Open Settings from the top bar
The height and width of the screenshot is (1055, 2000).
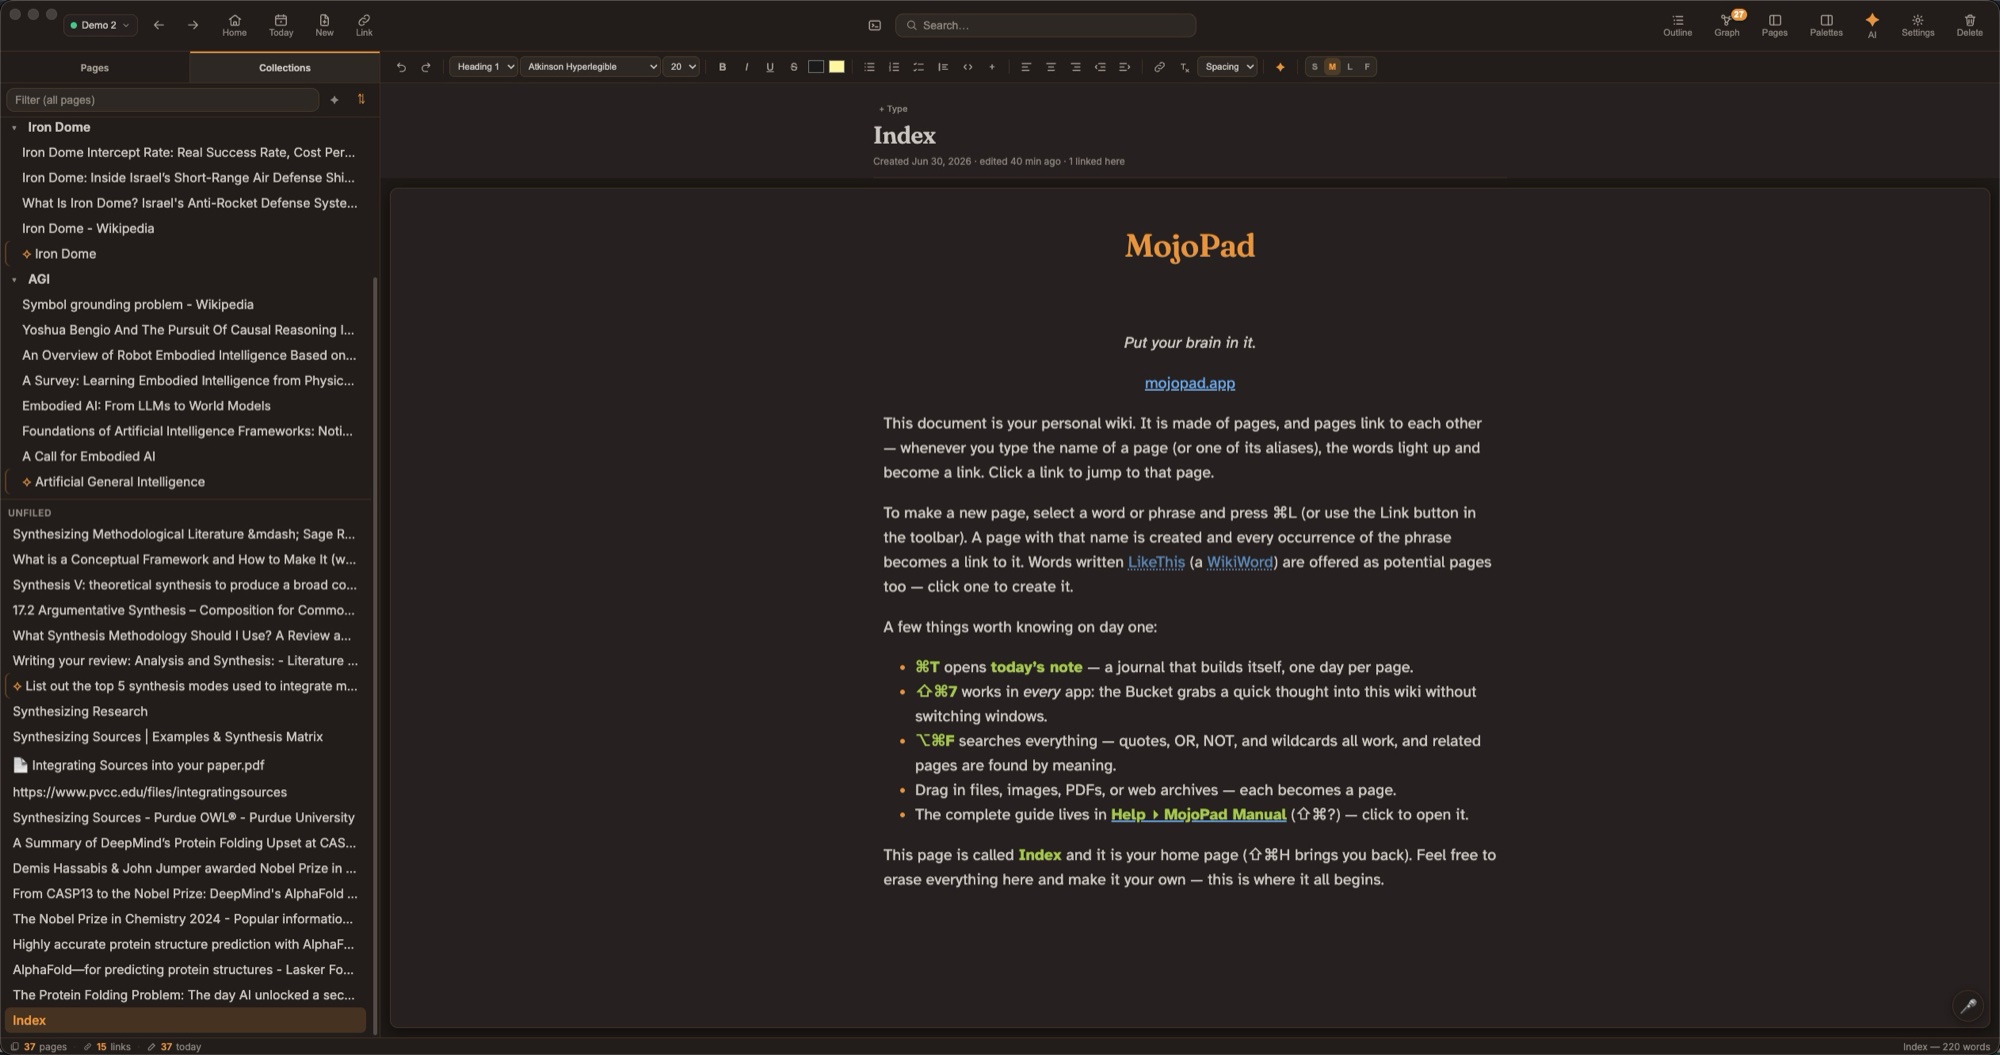(1917, 25)
